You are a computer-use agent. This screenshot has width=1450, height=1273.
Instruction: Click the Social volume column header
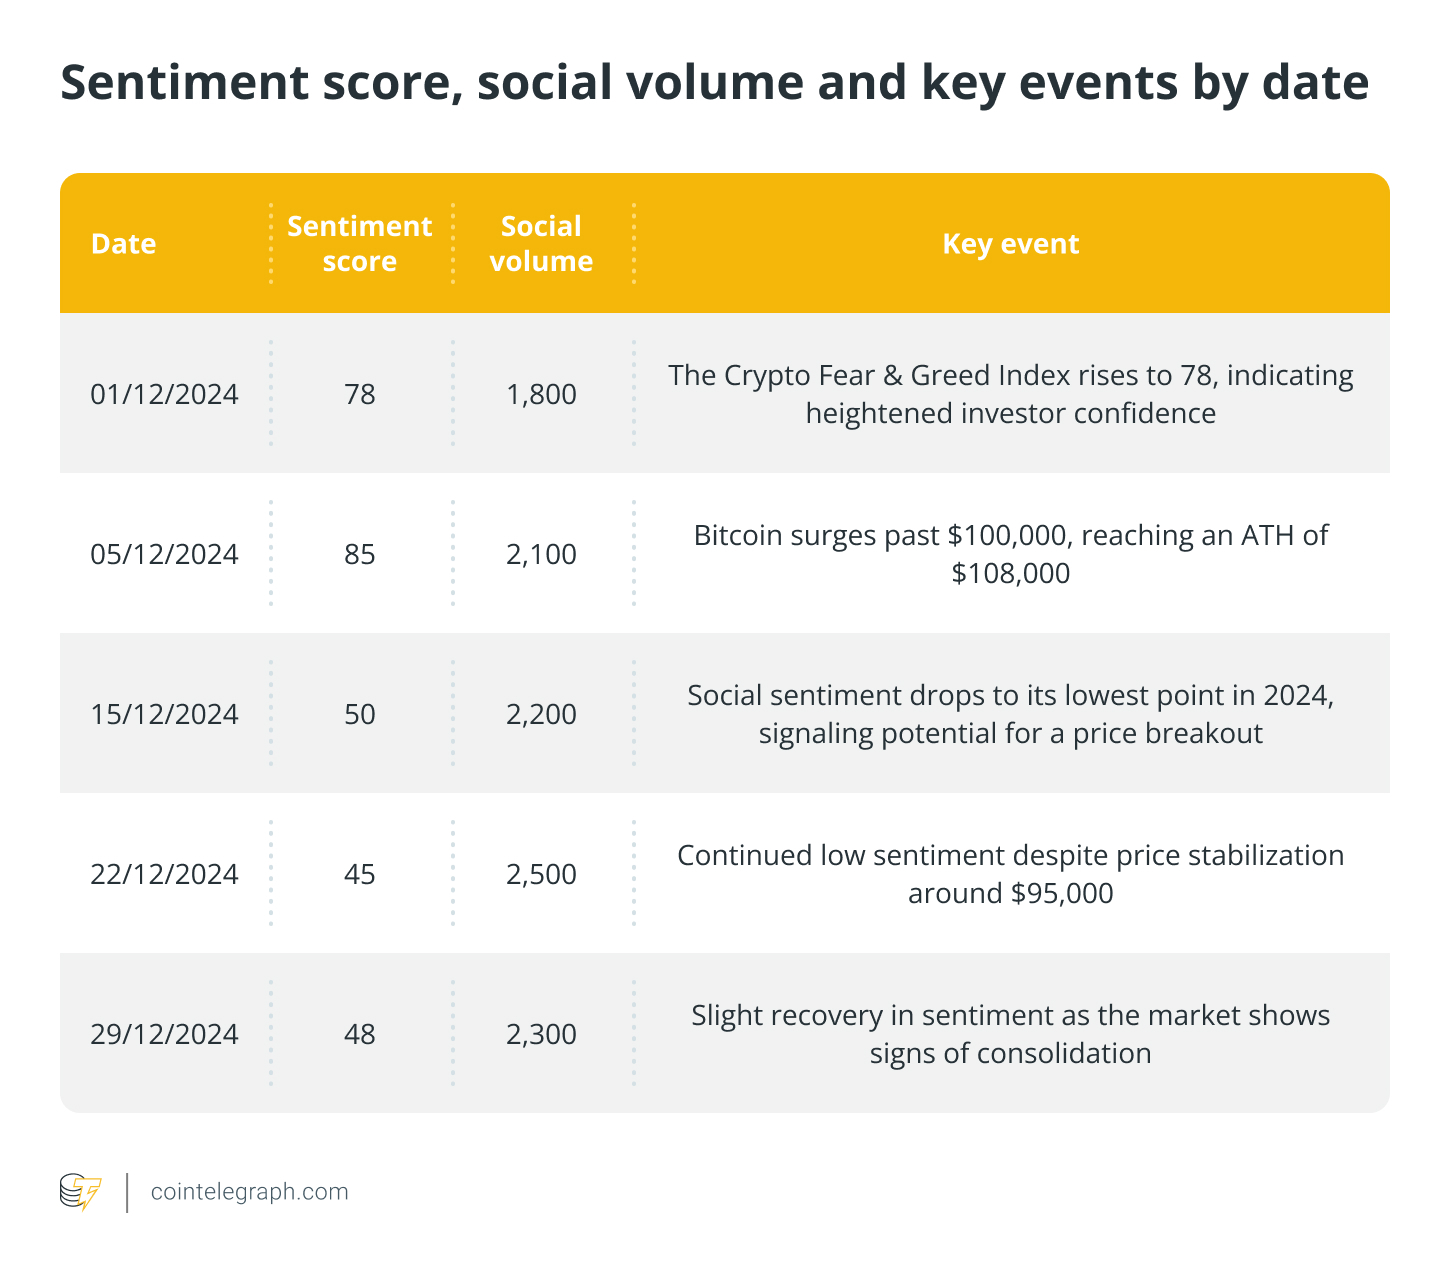tap(540, 243)
